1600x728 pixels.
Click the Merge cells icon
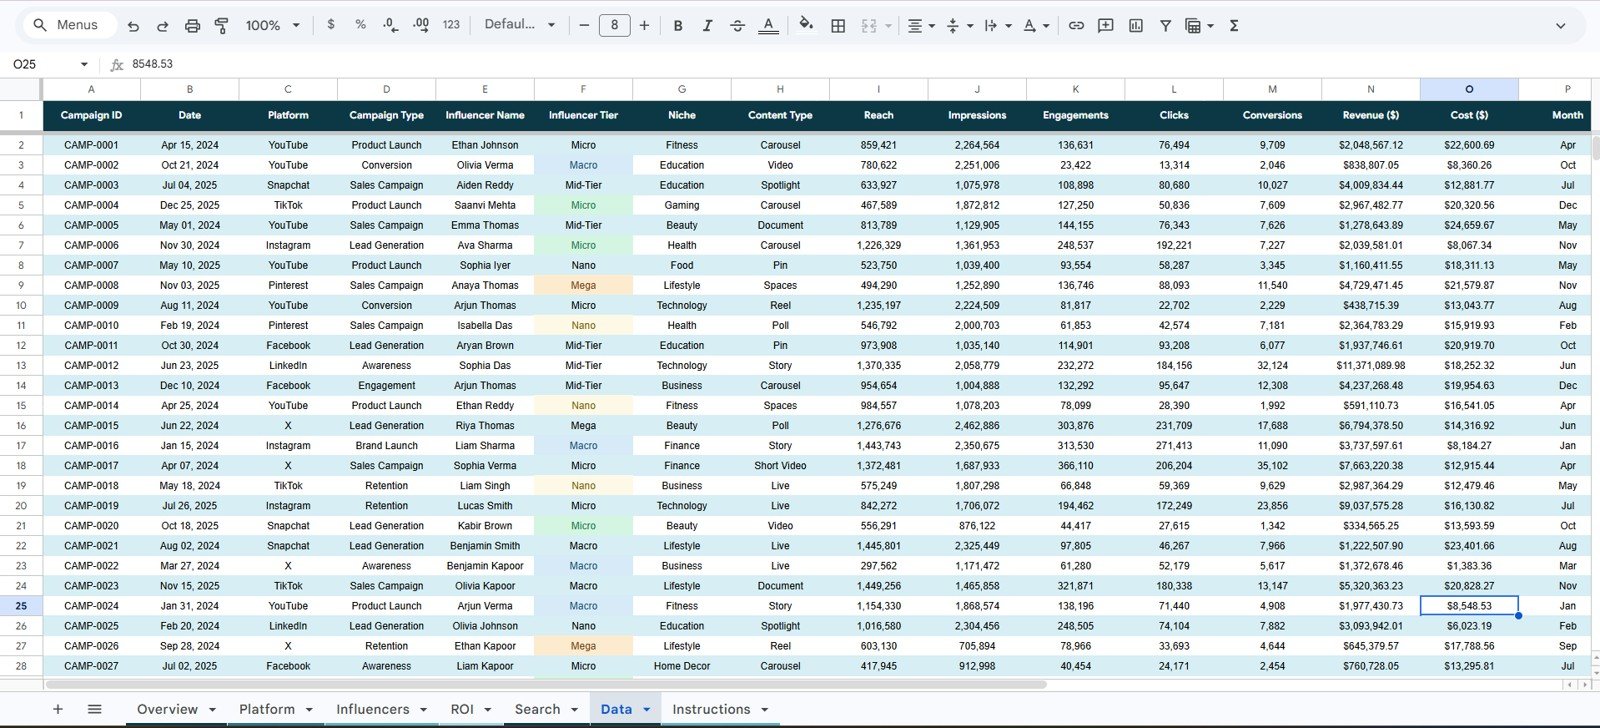tap(869, 26)
